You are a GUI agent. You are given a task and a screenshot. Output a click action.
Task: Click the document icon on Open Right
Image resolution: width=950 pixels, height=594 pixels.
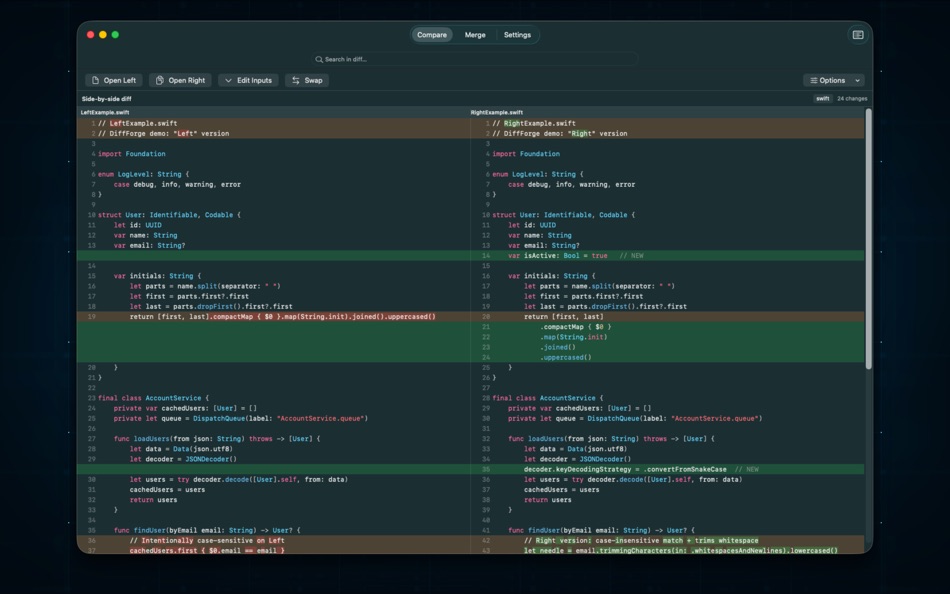[159, 80]
